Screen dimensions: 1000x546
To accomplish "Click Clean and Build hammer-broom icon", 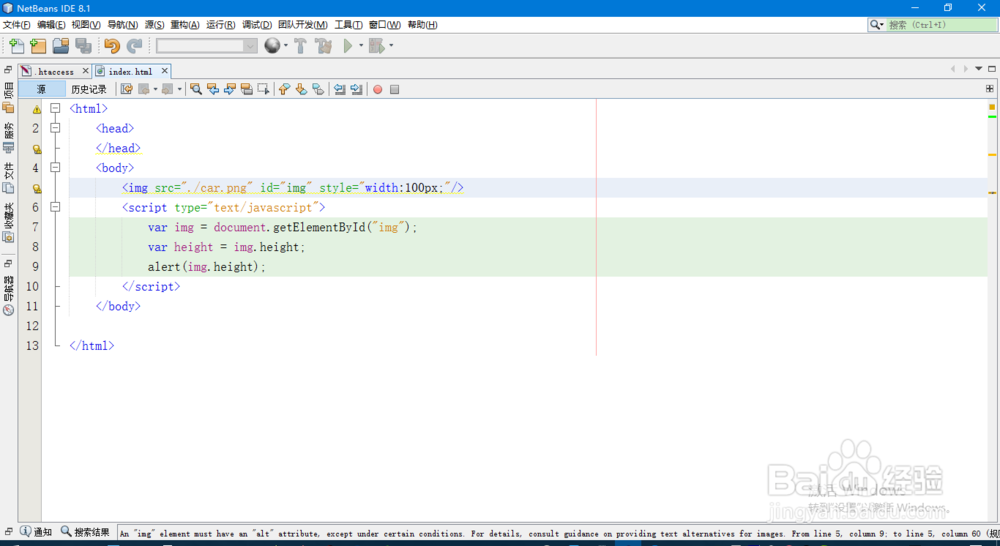I will [x=323, y=46].
